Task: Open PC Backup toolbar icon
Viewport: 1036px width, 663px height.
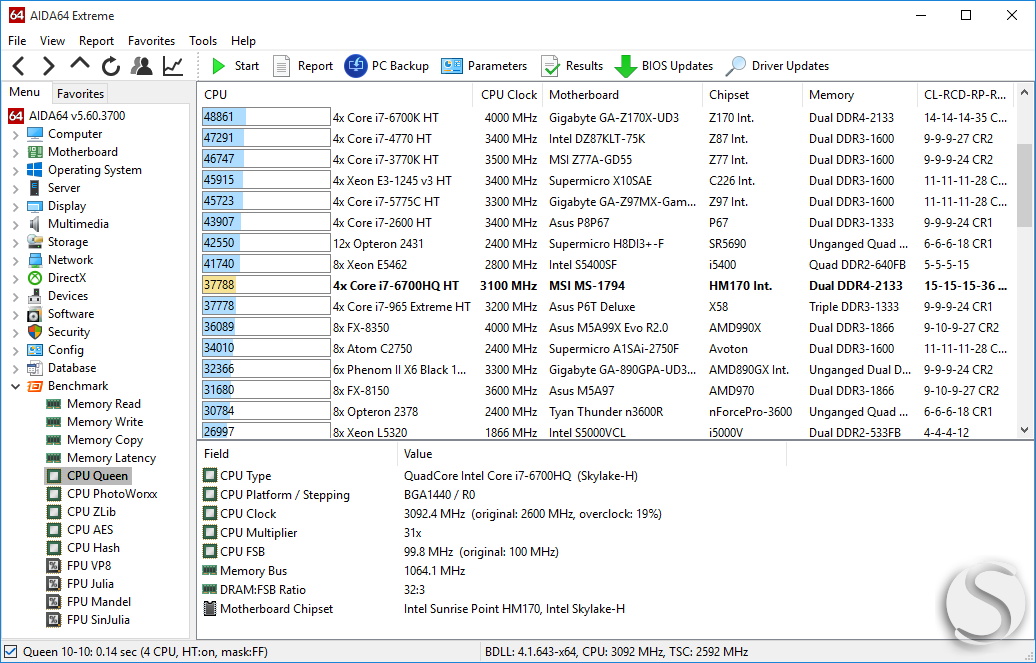Action: pyautogui.click(x=355, y=66)
